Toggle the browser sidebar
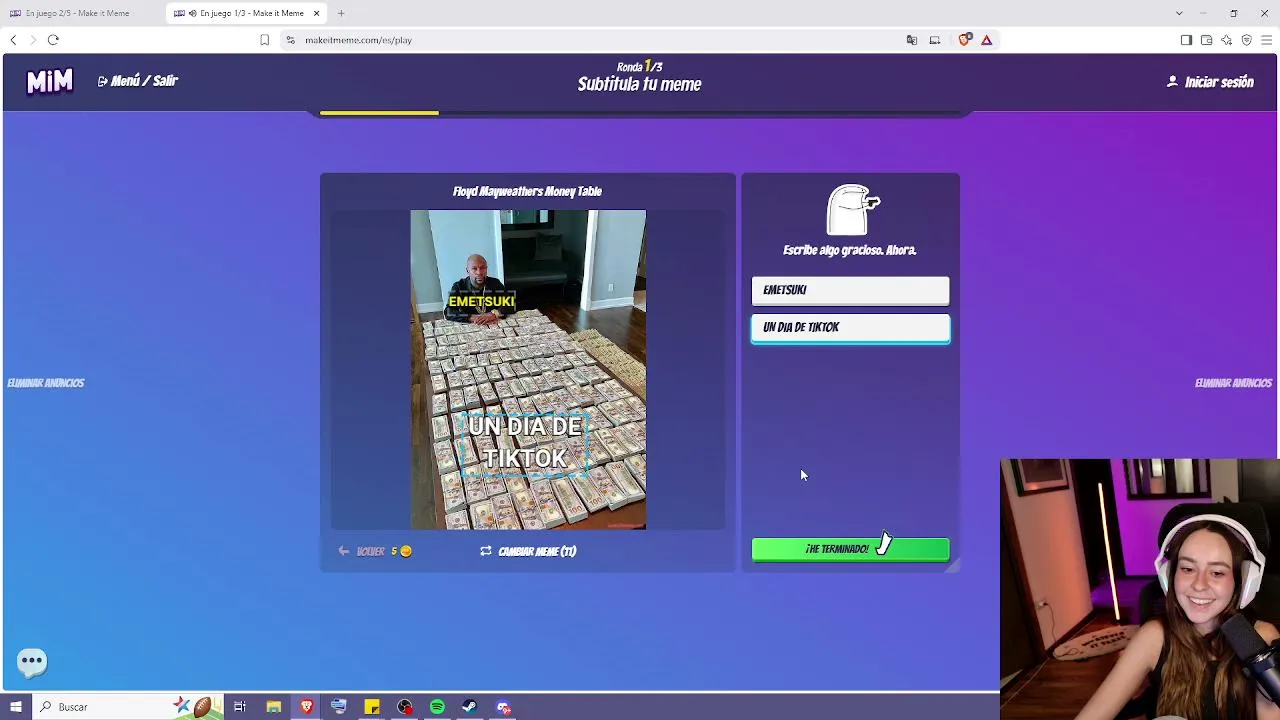 1186,40
